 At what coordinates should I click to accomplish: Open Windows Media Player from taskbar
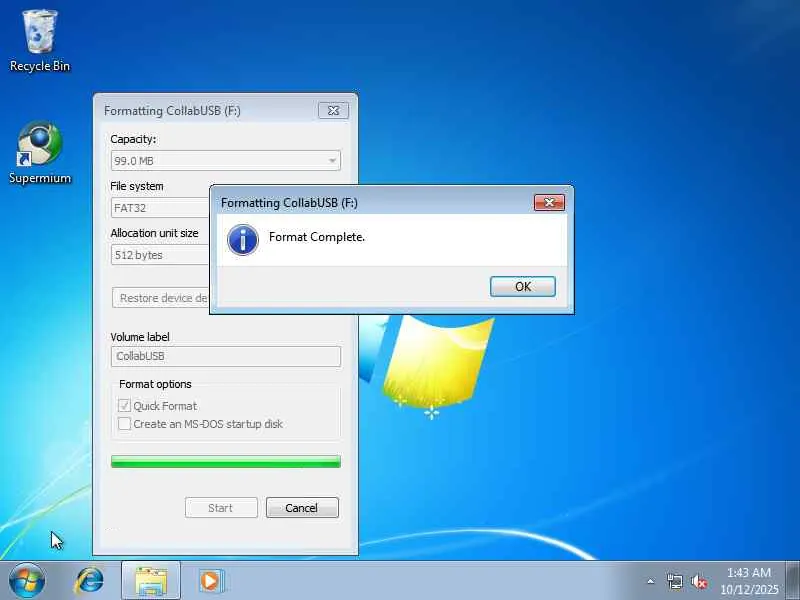(x=210, y=581)
